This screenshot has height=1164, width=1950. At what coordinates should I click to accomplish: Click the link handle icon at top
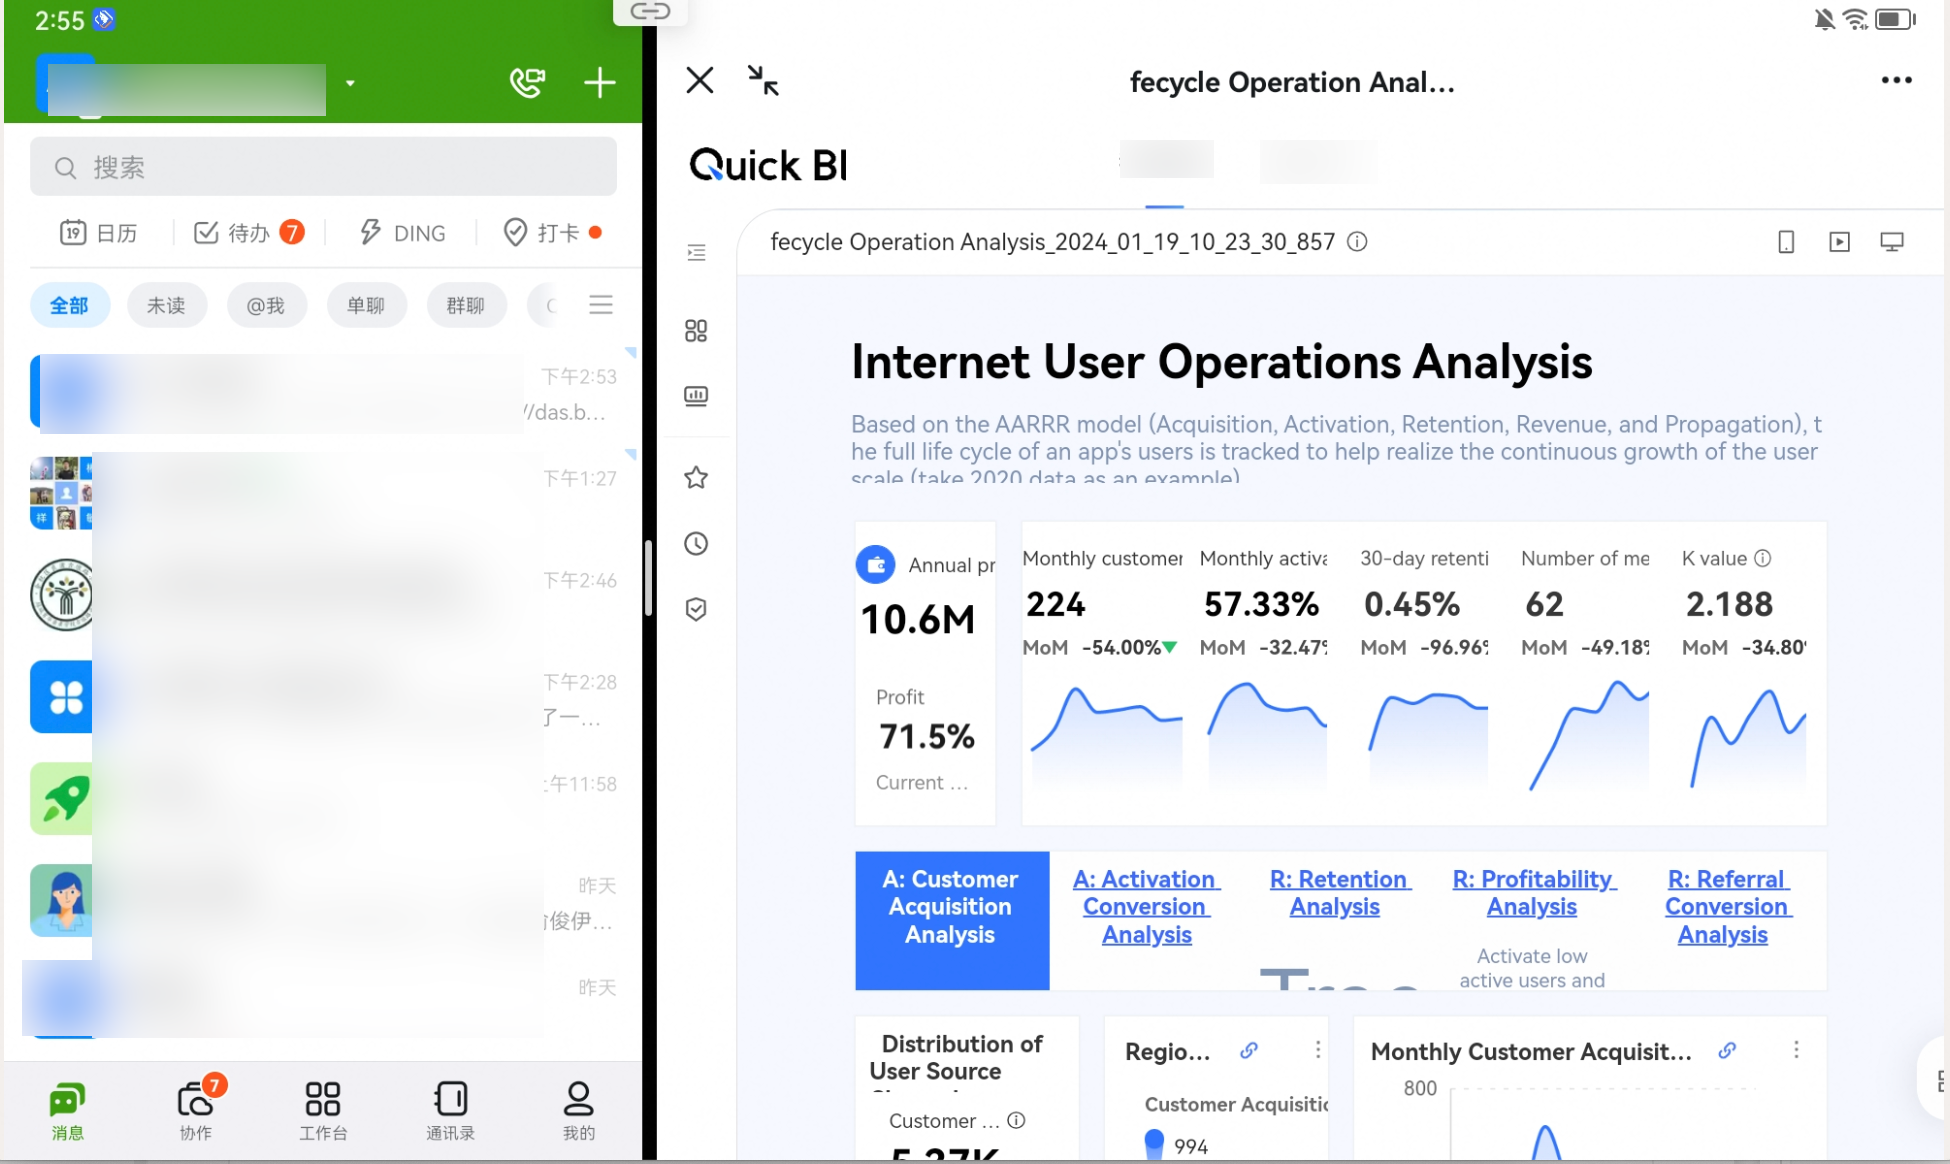point(650,12)
